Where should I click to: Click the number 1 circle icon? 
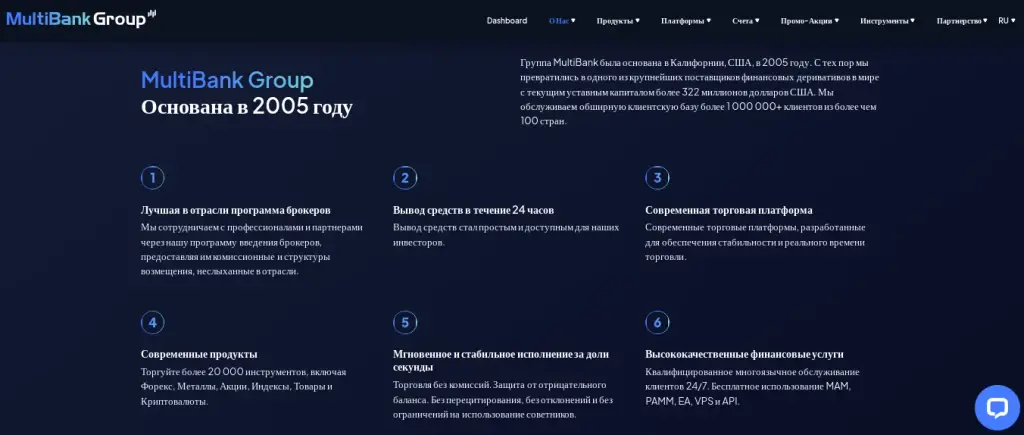pos(153,178)
